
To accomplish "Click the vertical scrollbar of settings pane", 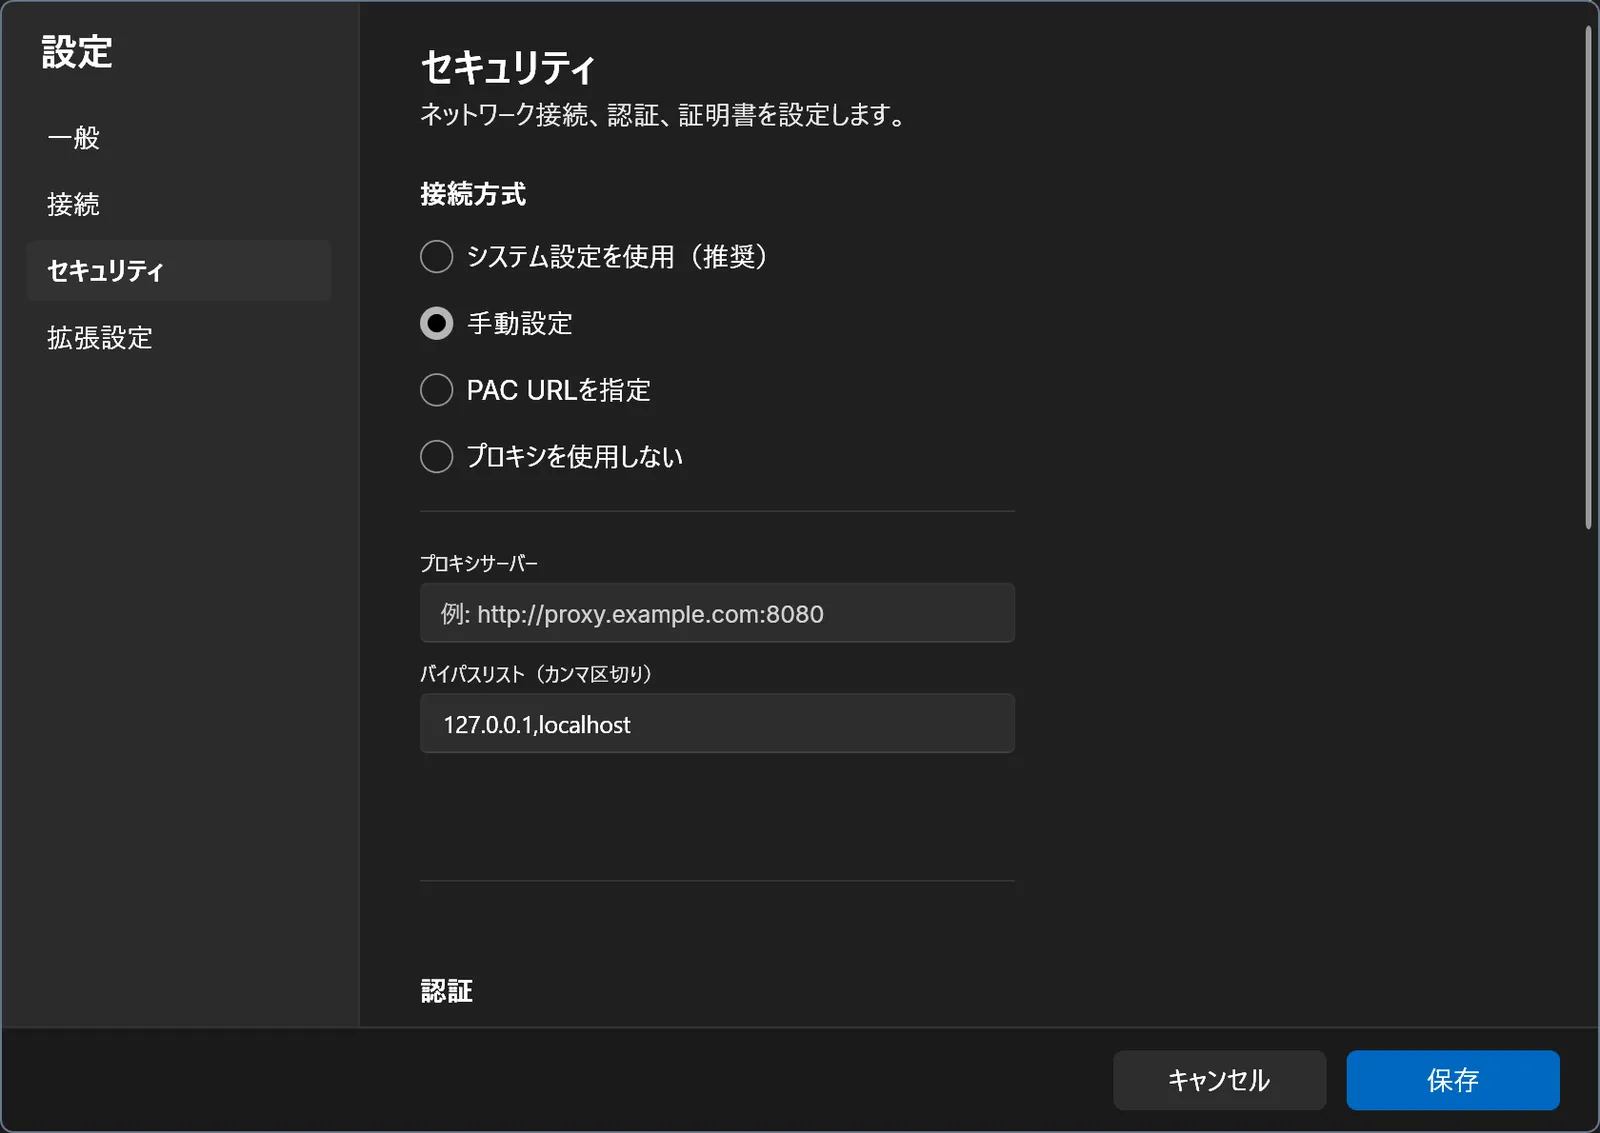I will pos(1588,278).
